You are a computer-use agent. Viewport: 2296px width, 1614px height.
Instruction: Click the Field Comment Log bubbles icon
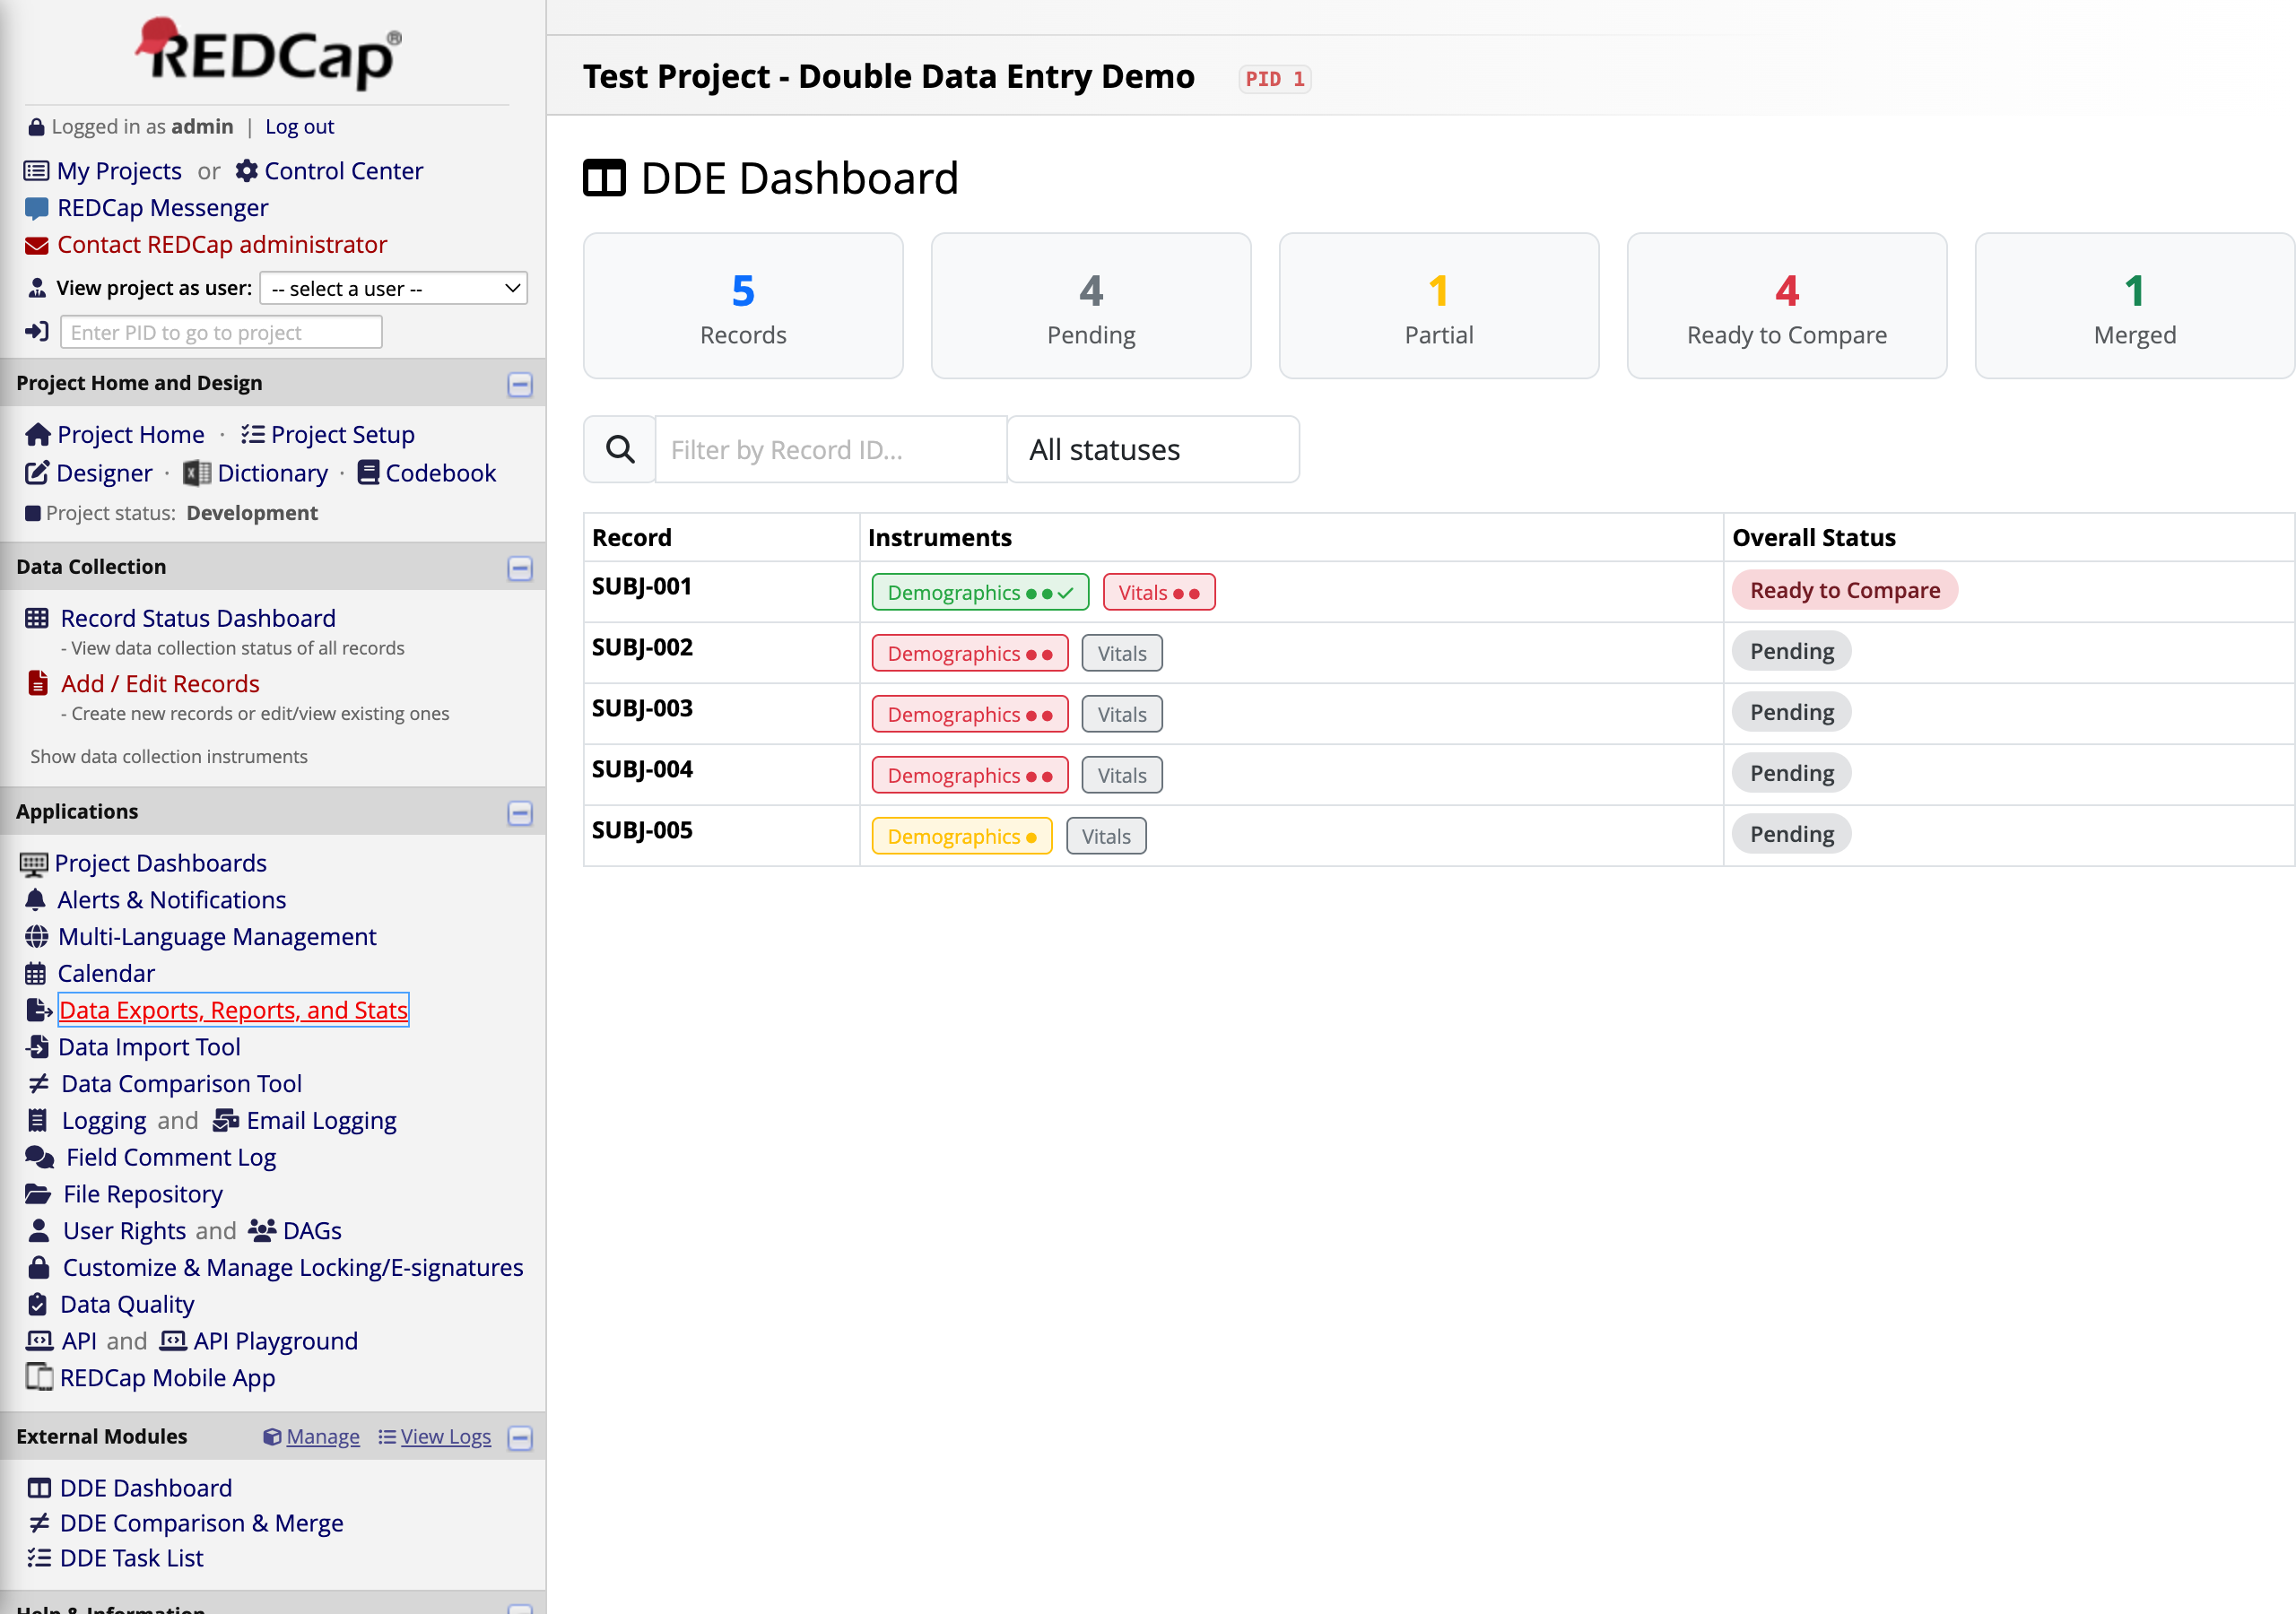(40, 1157)
